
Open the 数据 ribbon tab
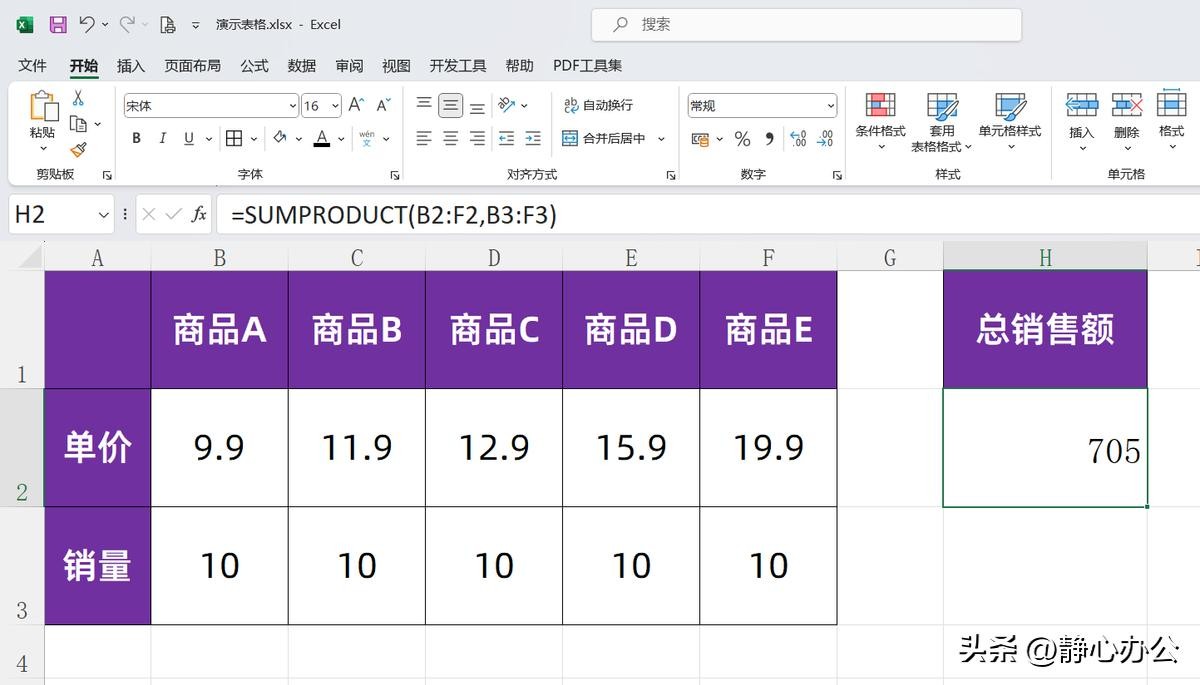coord(301,65)
